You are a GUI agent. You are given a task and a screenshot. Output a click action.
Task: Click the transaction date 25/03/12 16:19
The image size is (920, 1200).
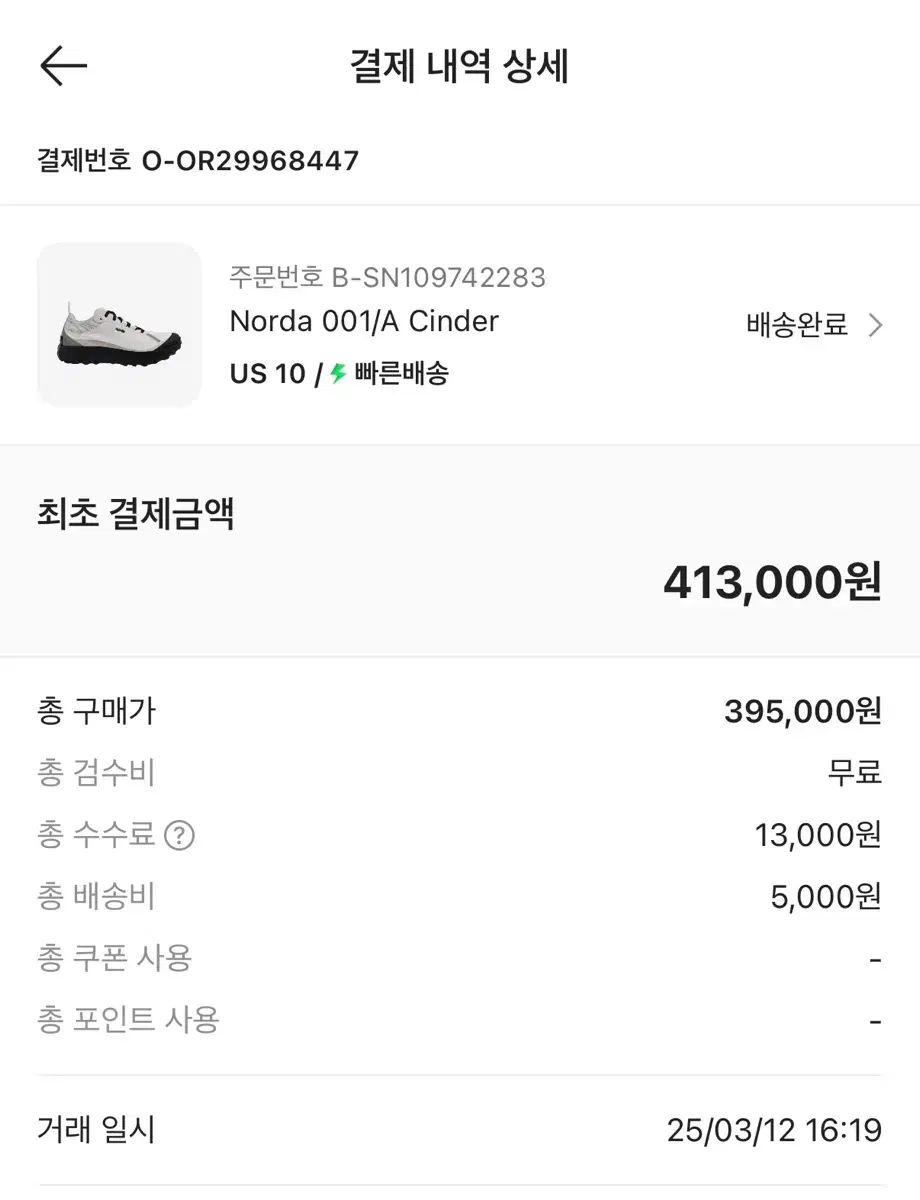tap(774, 1131)
